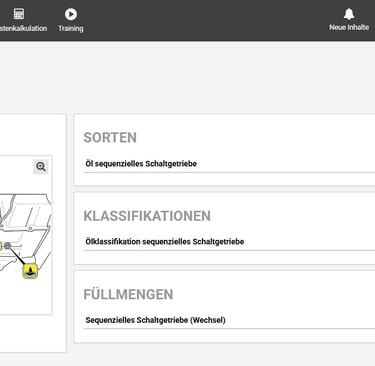Click the KLASSIFIKATIONEN section heading
This screenshot has height=366, width=375.
[147, 216]
